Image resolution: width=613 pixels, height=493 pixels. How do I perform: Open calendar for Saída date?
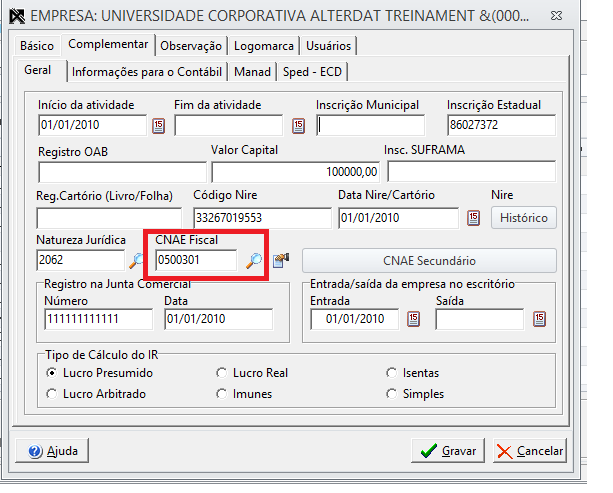(540, 319)
